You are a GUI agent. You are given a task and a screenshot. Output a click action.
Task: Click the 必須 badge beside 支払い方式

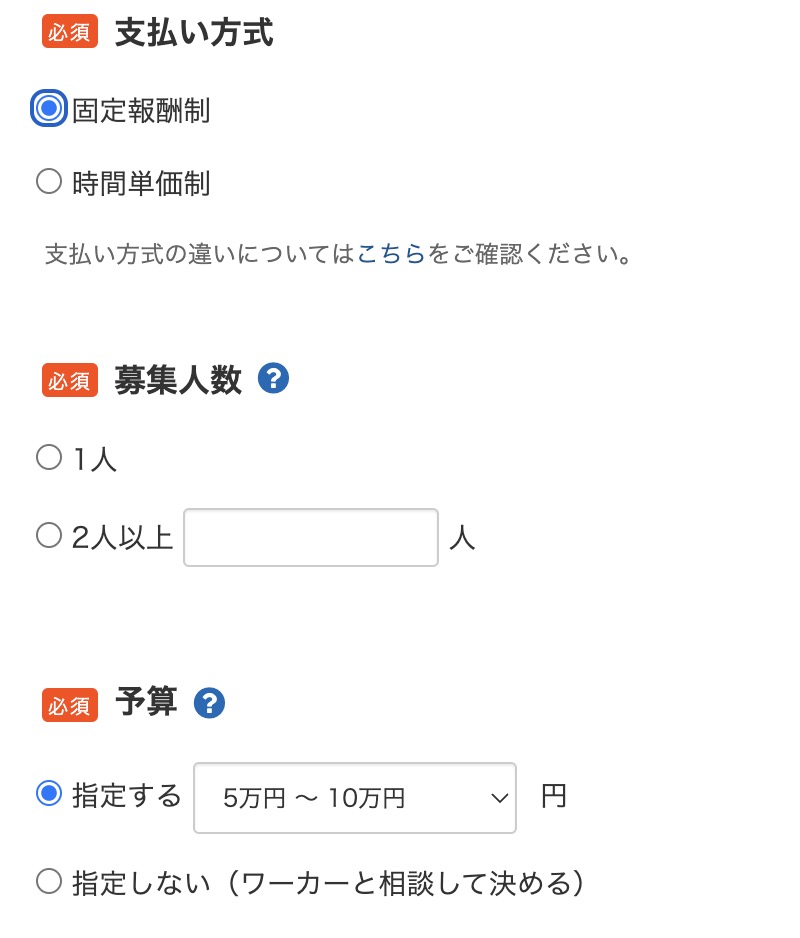pos(70,32)
